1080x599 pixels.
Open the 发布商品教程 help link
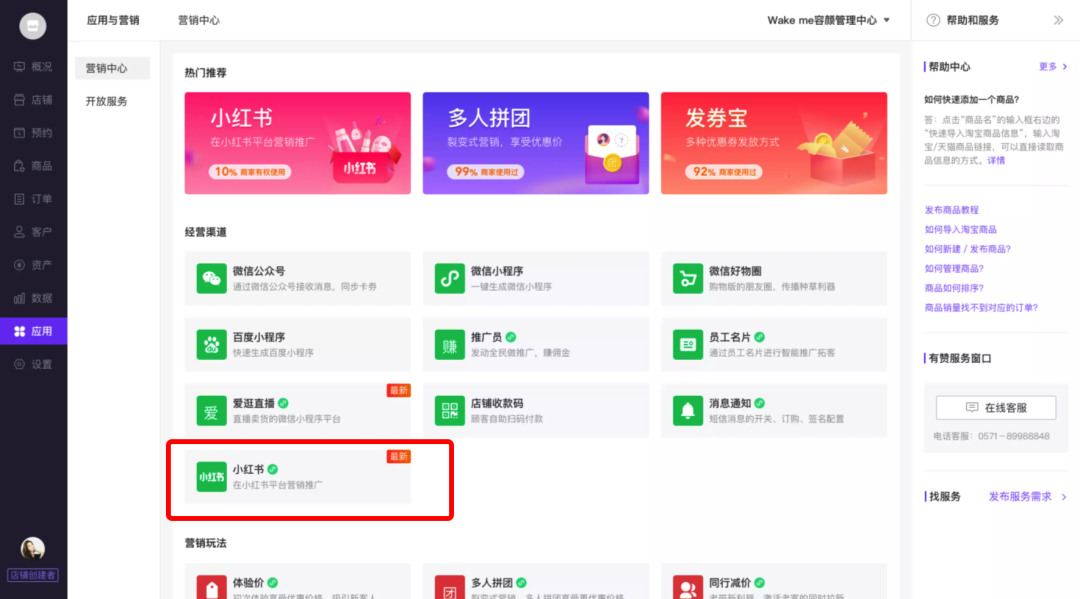[951, 210]
